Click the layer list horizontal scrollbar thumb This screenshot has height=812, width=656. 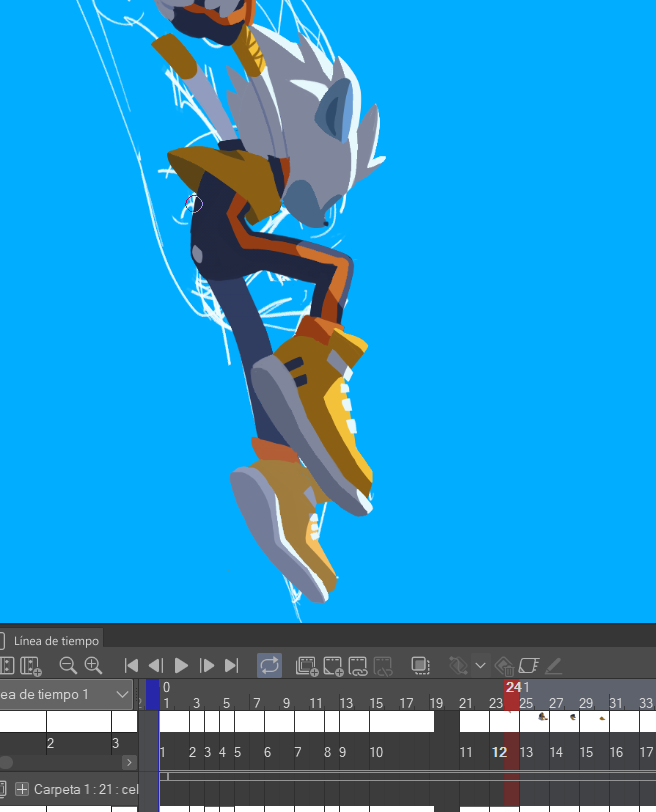[6, 762]
